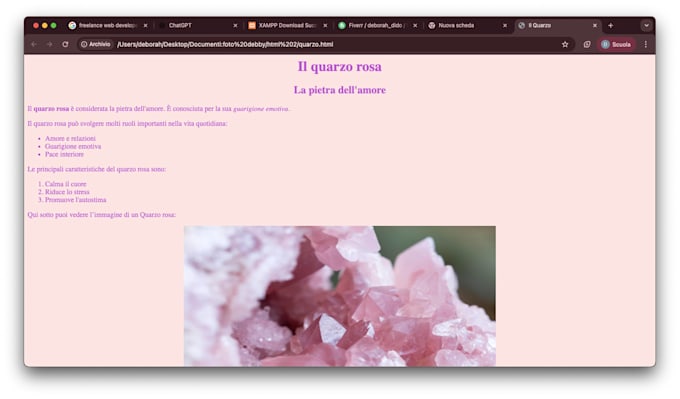680x399 pixels.
Task: Click the 'Promuove l'autostima' list item
Action: (75, 200)
